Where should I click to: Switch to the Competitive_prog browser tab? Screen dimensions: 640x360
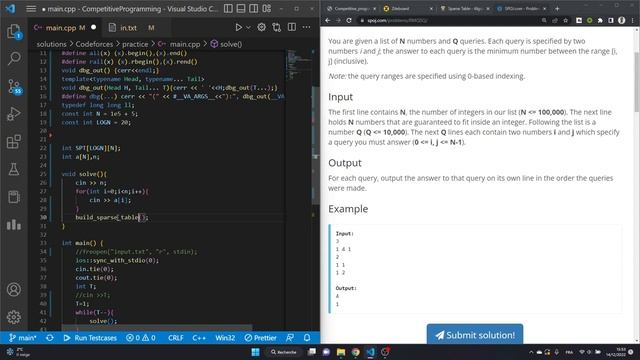[351, 8]
